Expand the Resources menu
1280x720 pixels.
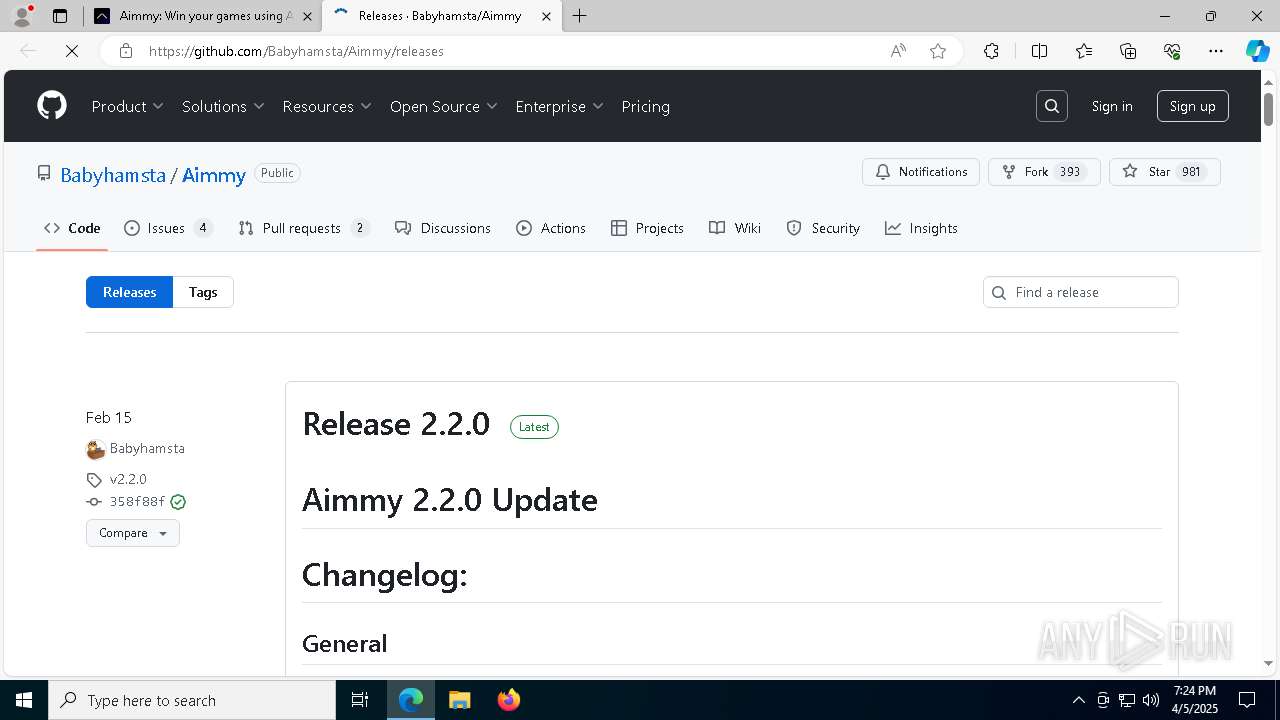(x=327, y=106)
